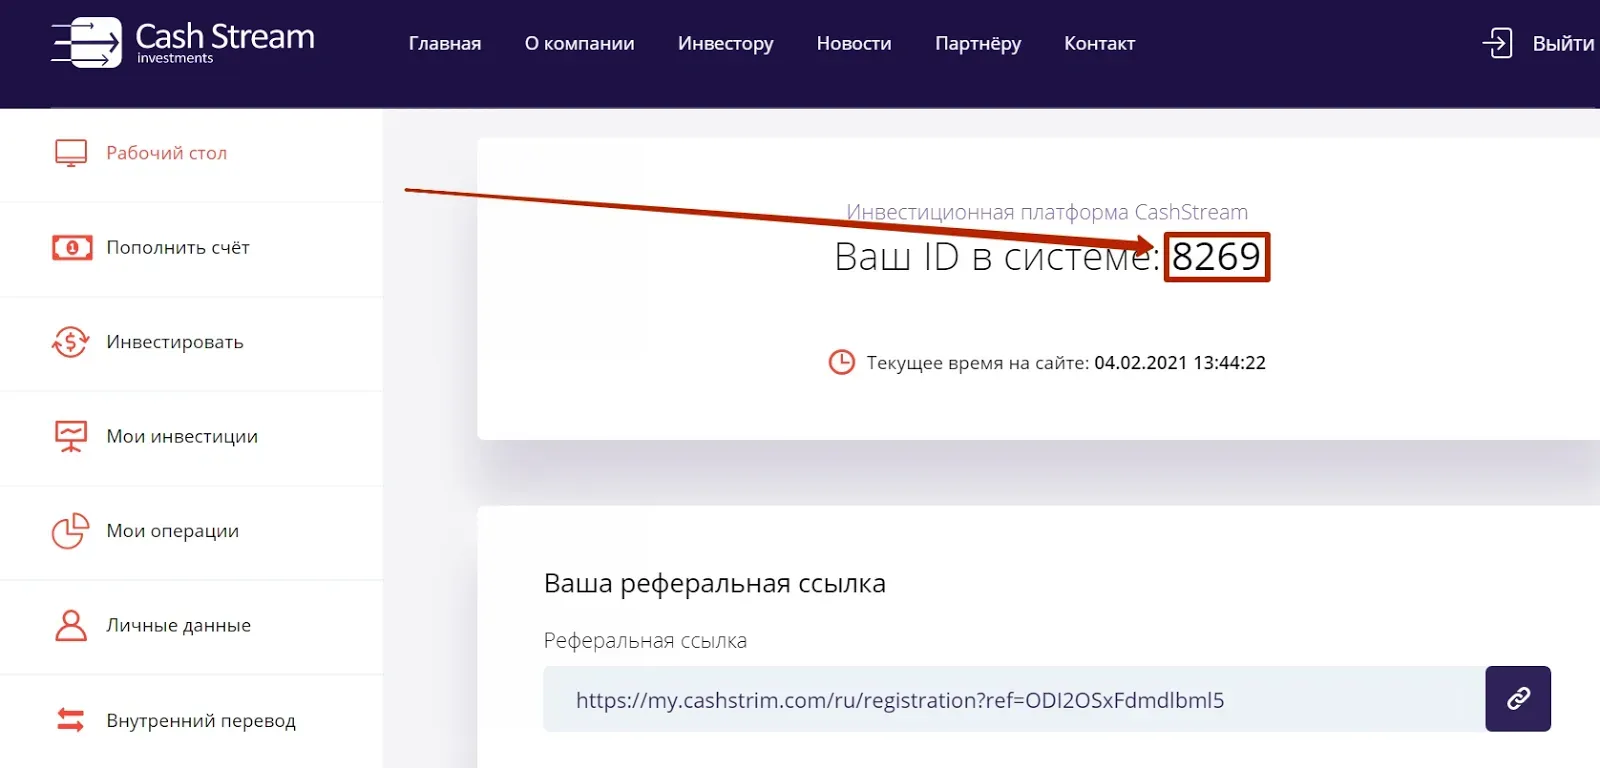Viewport: 1600px width, 768px height.
Task: Log out via Выйти link
Action: coord(1563,43)
